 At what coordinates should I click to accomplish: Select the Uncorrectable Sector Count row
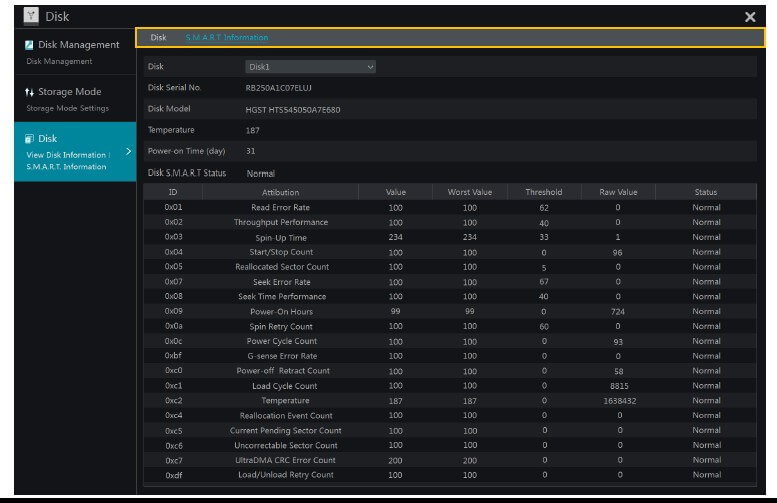click(450, 446)
